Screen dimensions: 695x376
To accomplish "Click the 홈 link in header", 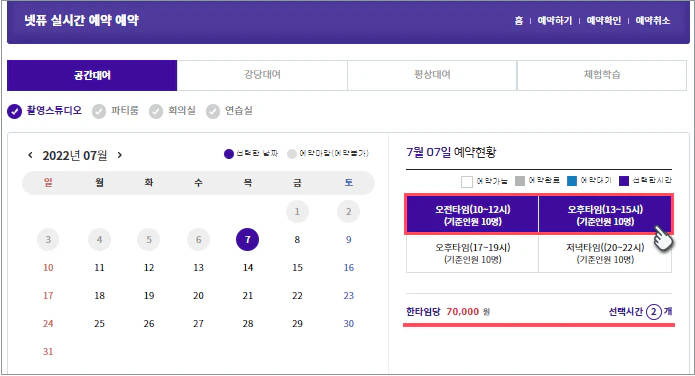I will 519,20.
